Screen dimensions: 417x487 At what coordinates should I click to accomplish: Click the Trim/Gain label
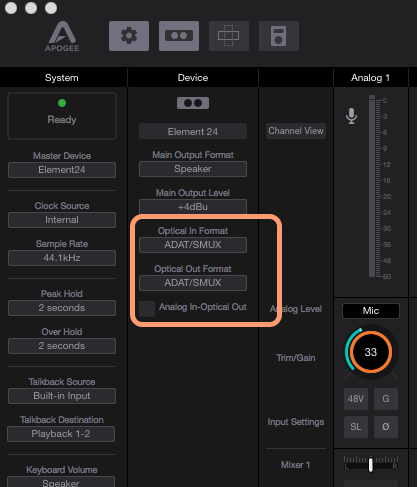click(296, 358)
